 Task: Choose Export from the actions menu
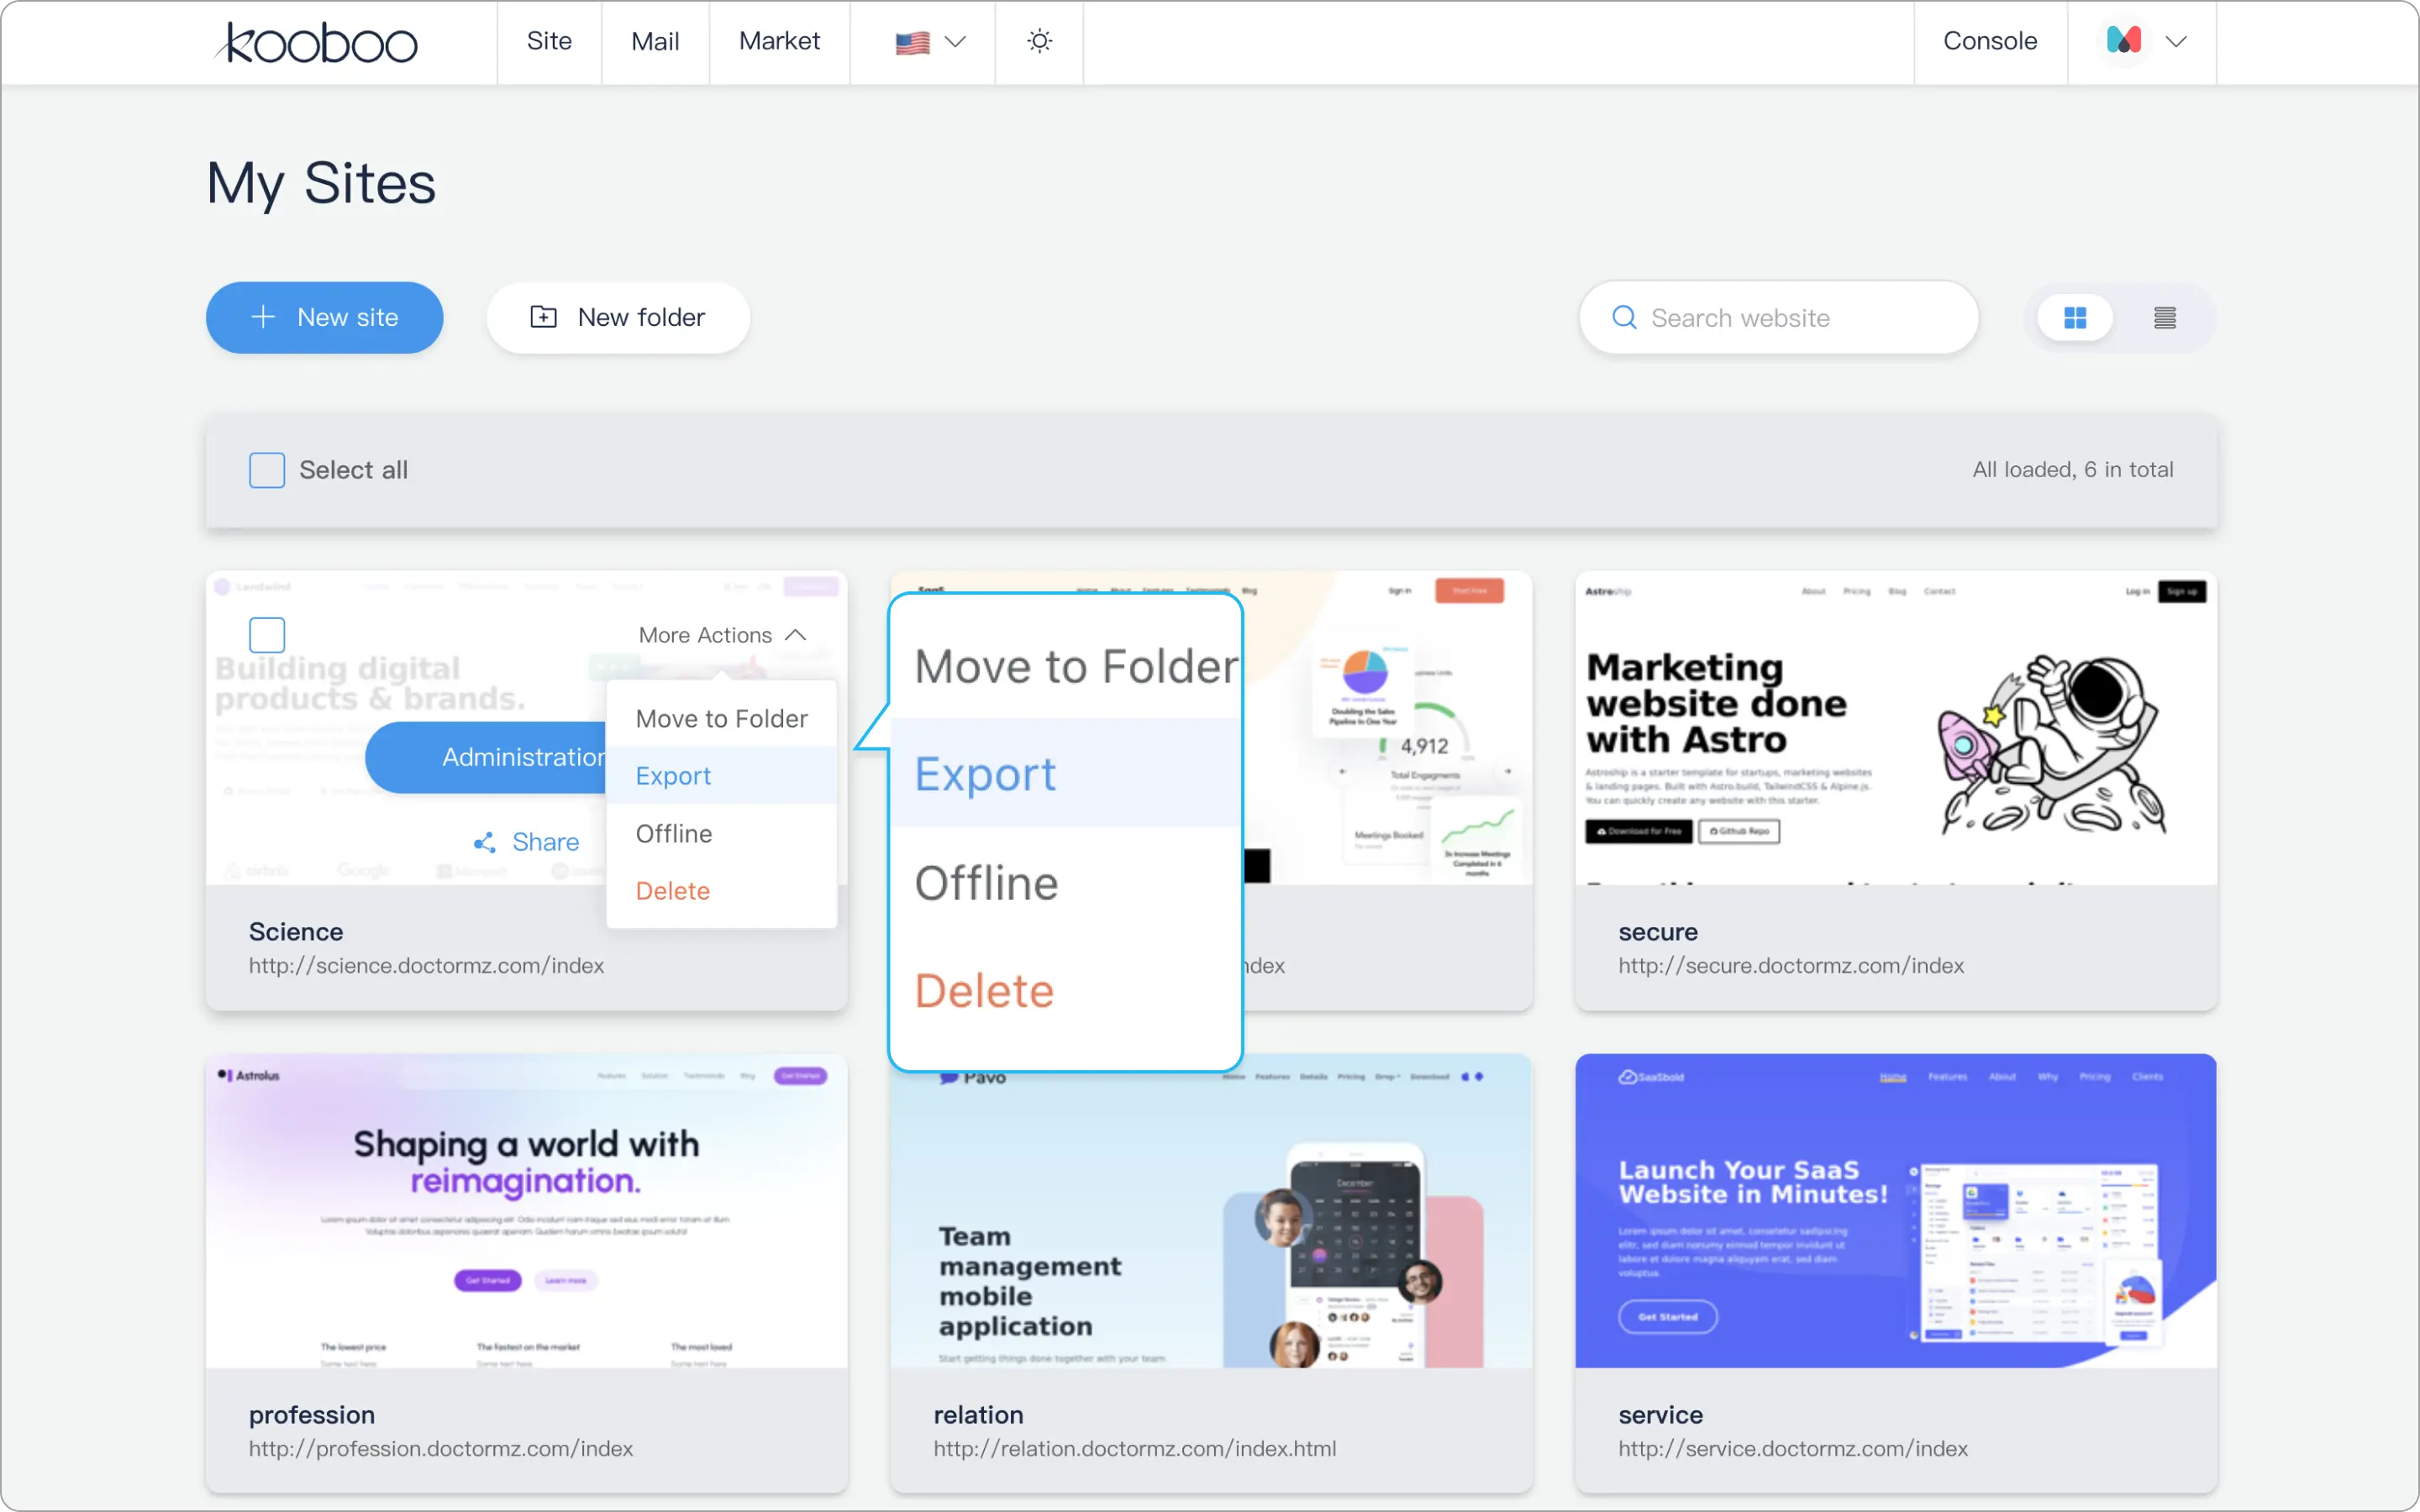pos(673,776)
